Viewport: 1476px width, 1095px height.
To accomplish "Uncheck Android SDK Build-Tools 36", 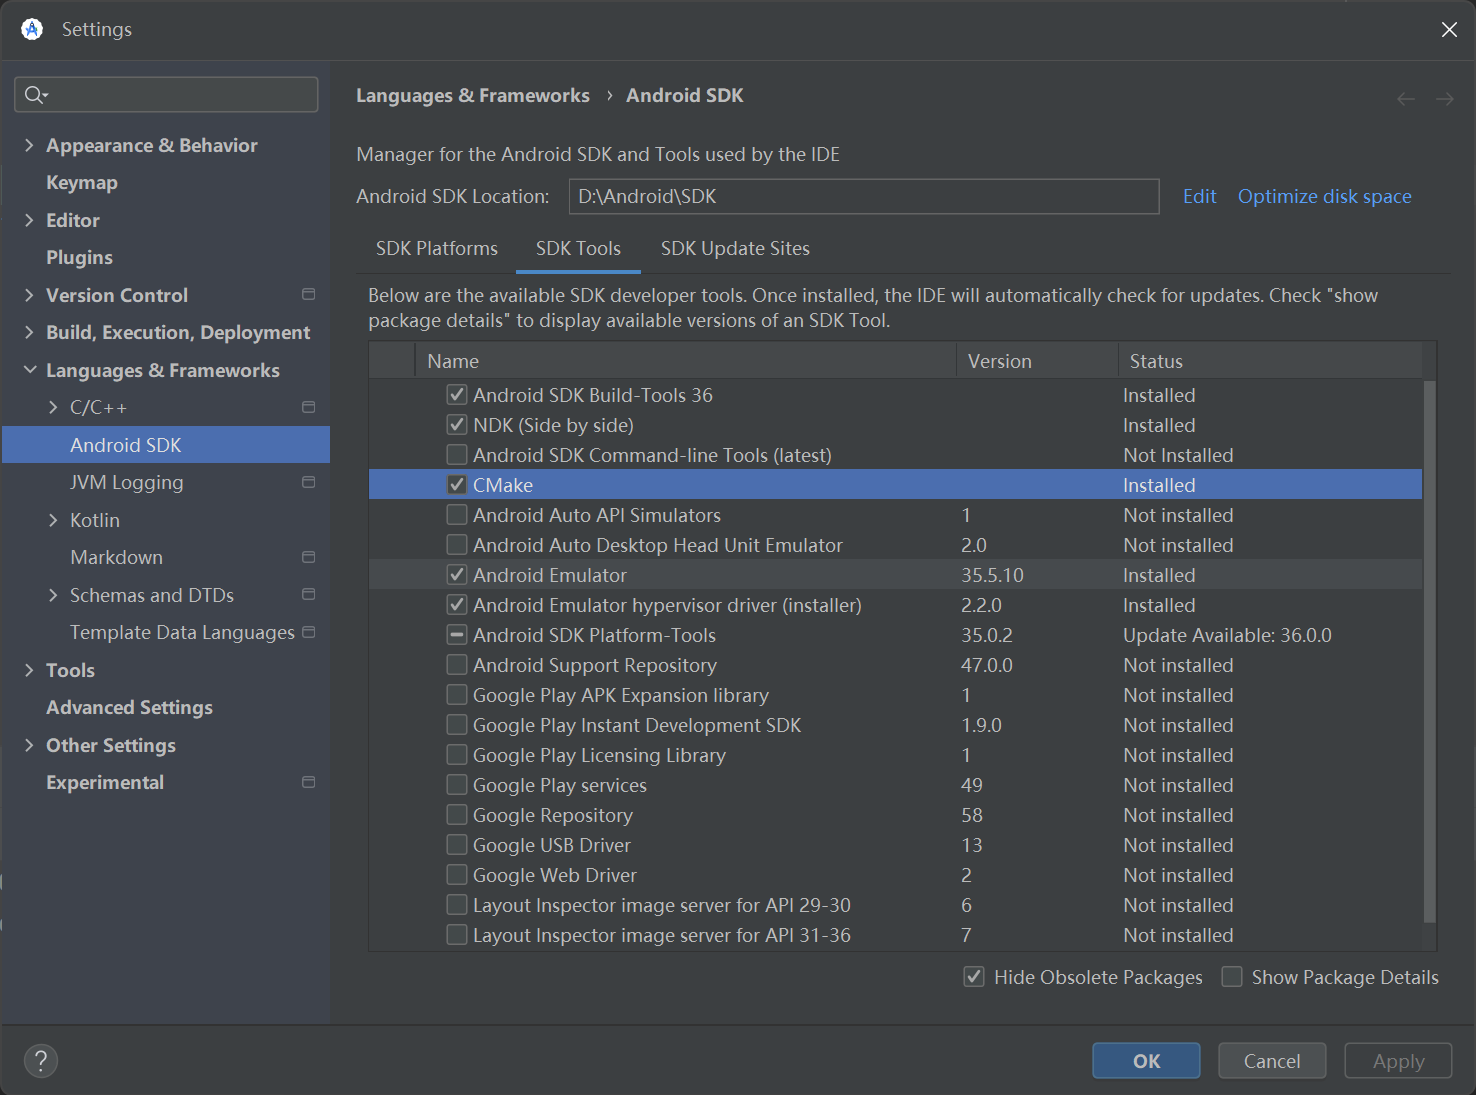I will (x=457, y=395).
